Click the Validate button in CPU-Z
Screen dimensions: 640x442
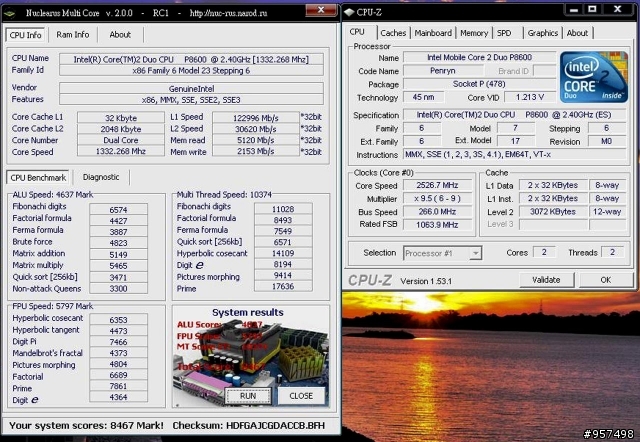546,280
